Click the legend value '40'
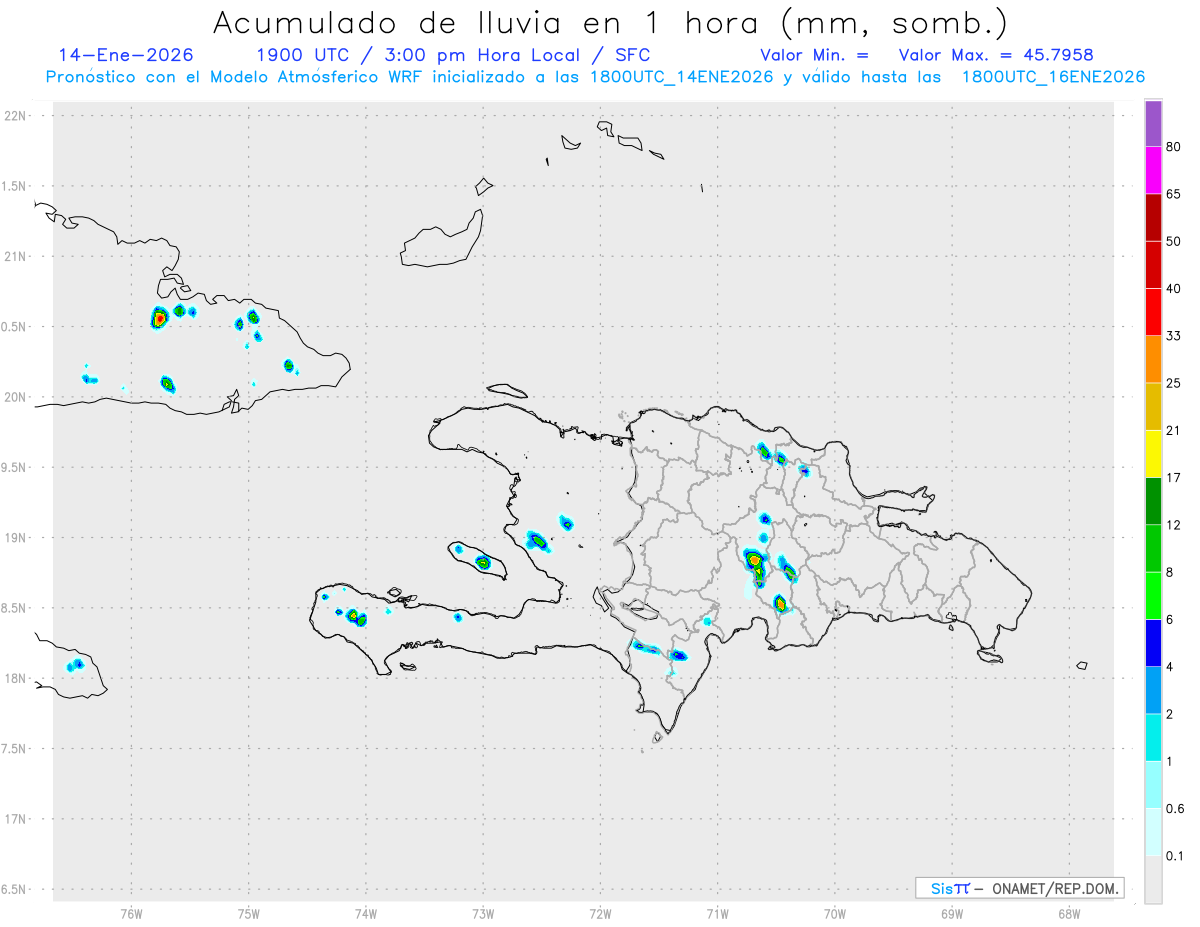 1174,289
